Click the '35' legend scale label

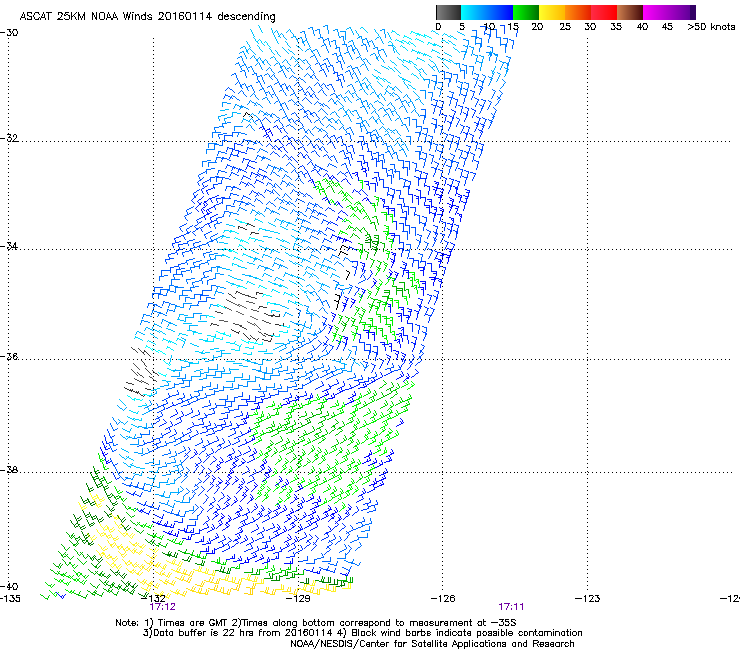616,27
